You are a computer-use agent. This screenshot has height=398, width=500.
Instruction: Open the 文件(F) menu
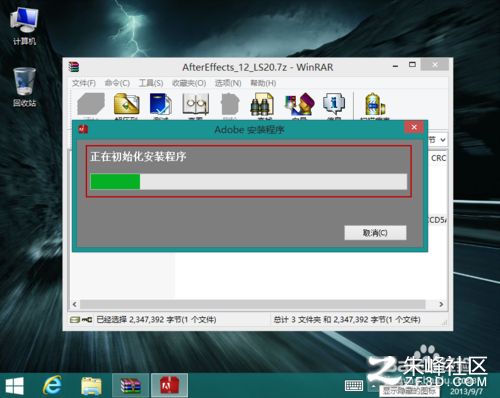click(84, 83)
